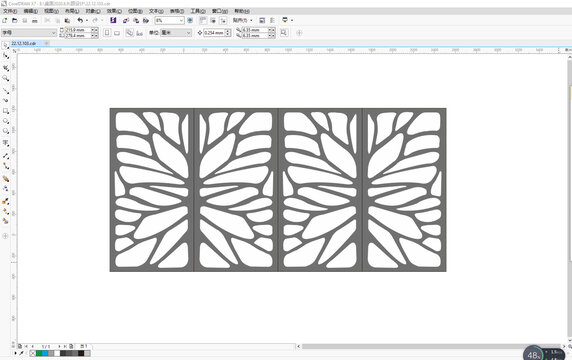Click the purple Search content icon
This screenshot has width=572, height=360.
(113, 20)
